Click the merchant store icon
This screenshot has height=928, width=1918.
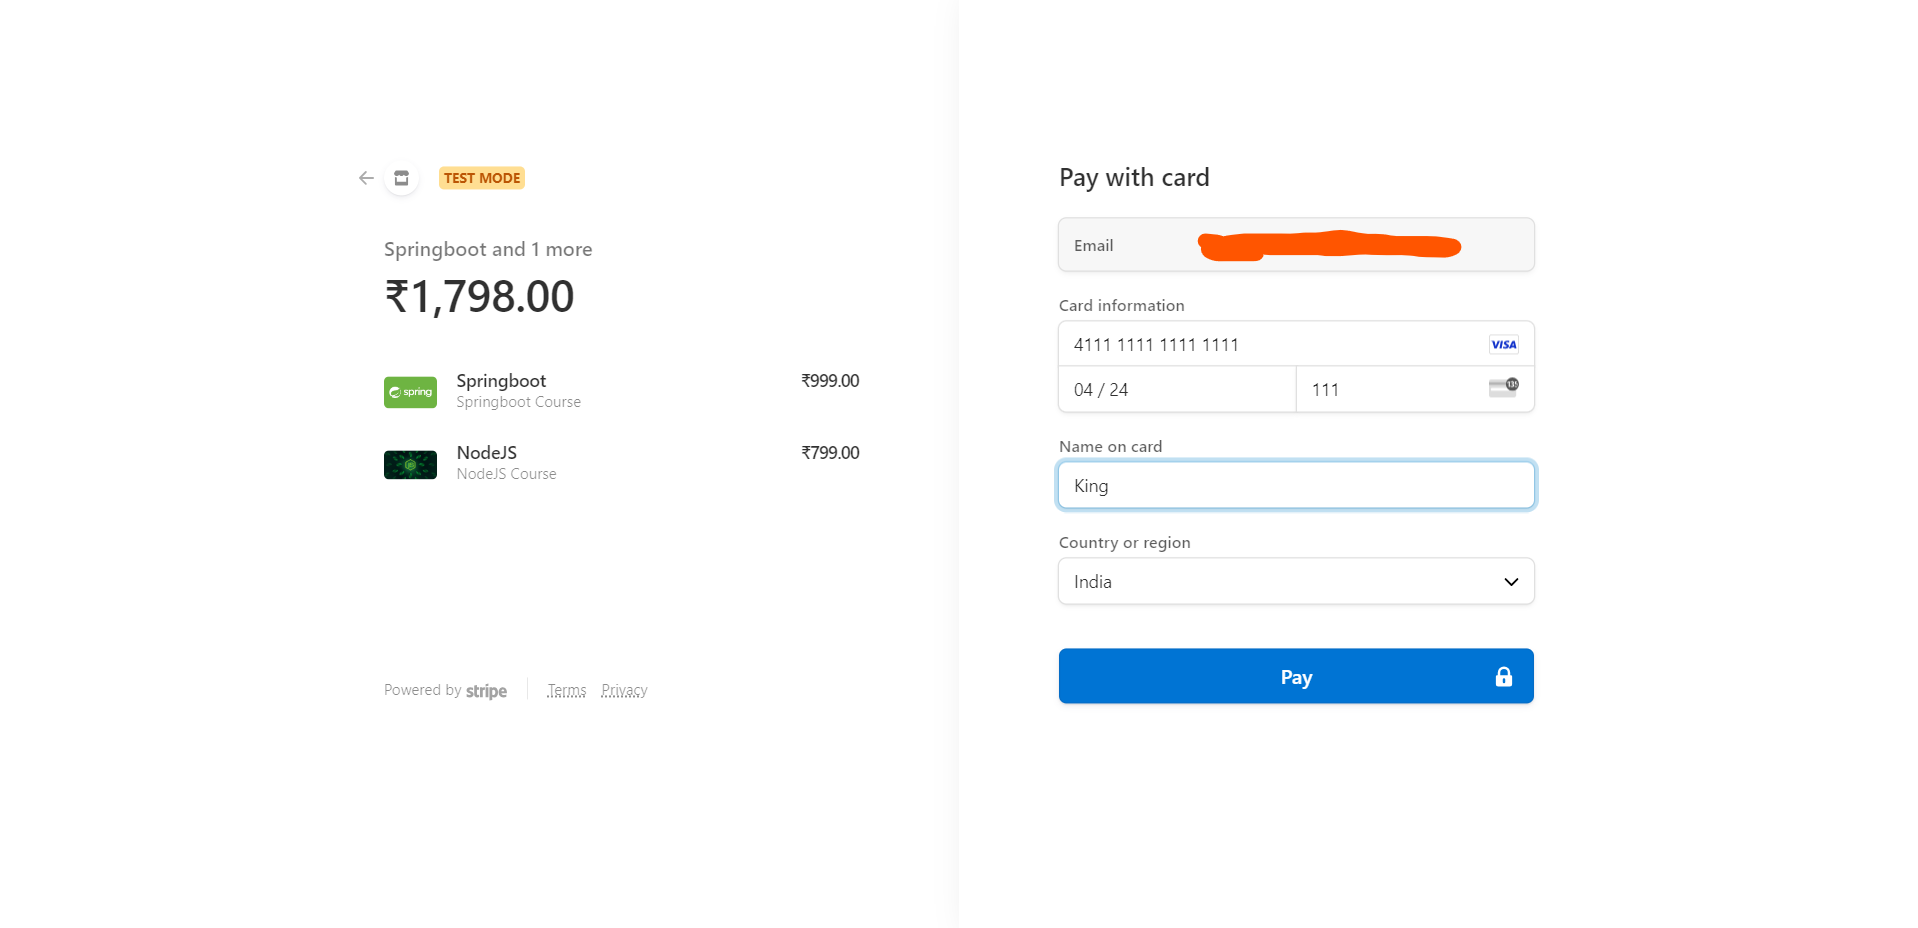pos(401,178)
